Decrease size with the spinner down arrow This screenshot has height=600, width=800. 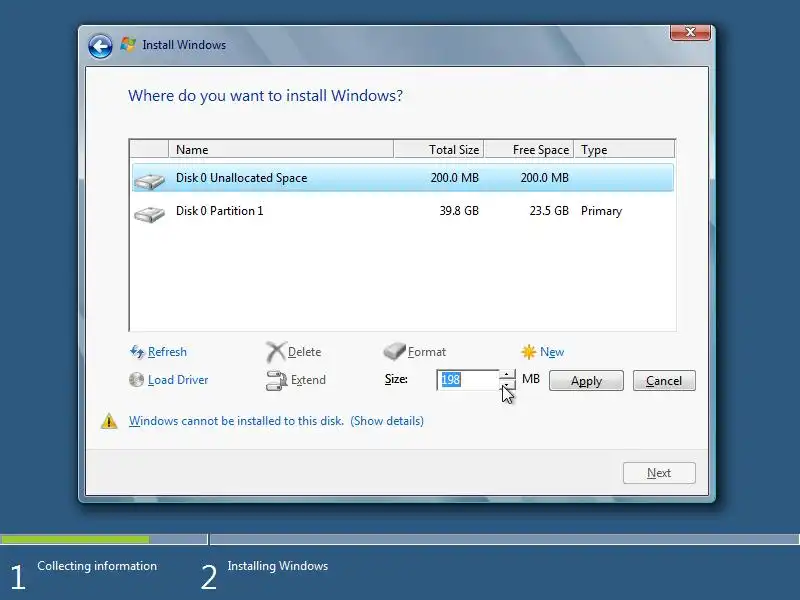[507, 385]
